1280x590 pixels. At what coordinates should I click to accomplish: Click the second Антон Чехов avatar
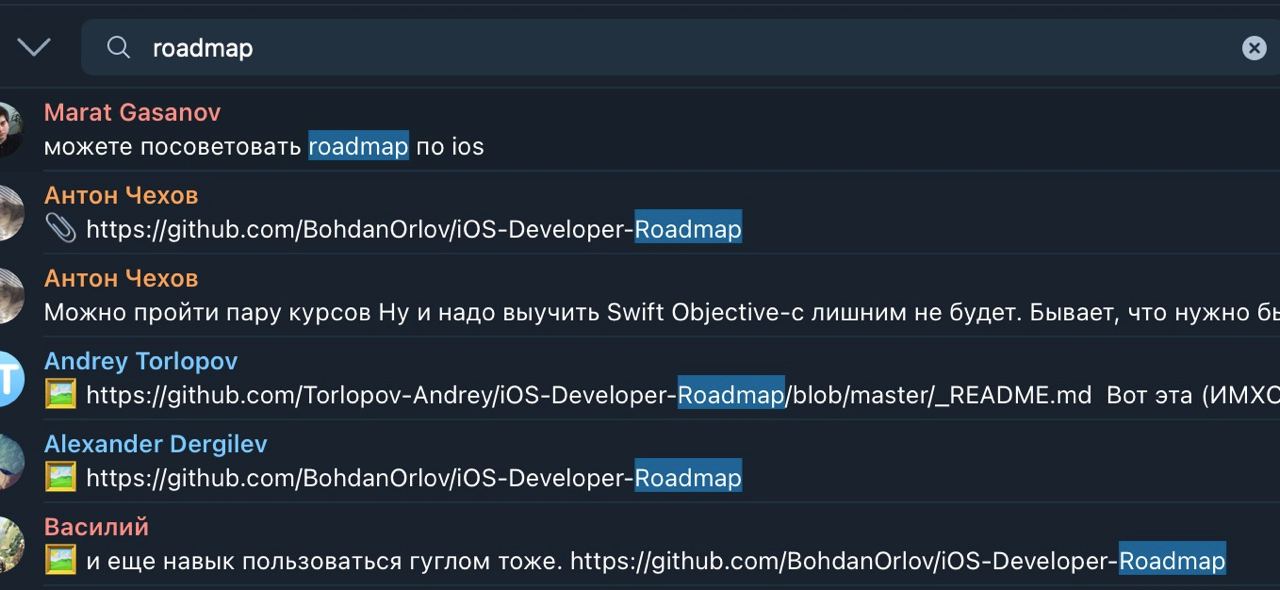click(x=8, y=295)
